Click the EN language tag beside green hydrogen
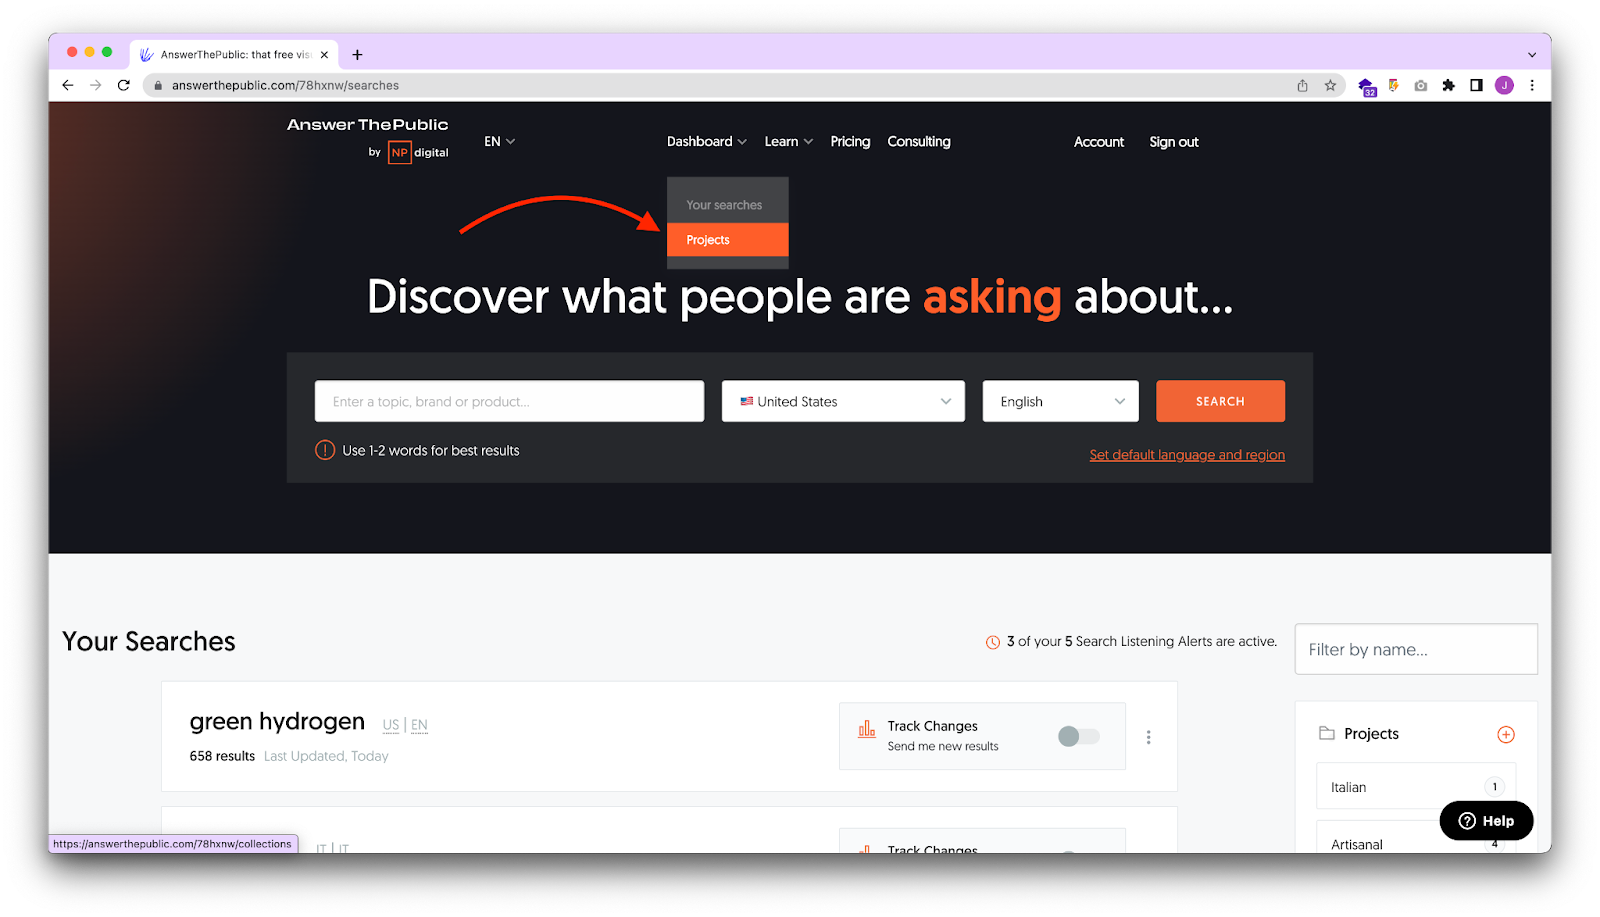 pos(419,725)
